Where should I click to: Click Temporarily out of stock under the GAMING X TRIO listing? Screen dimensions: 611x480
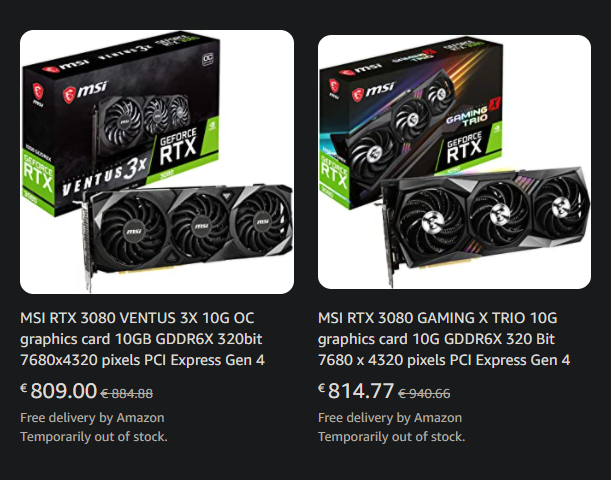[x=392, y=437]
